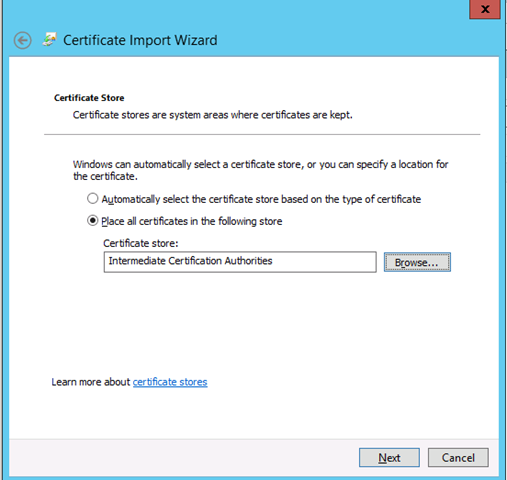The image size is (507, 480).
Task: Click the description about certificate stores being kept
Action: pyautogui.click(x=212, y=115)
